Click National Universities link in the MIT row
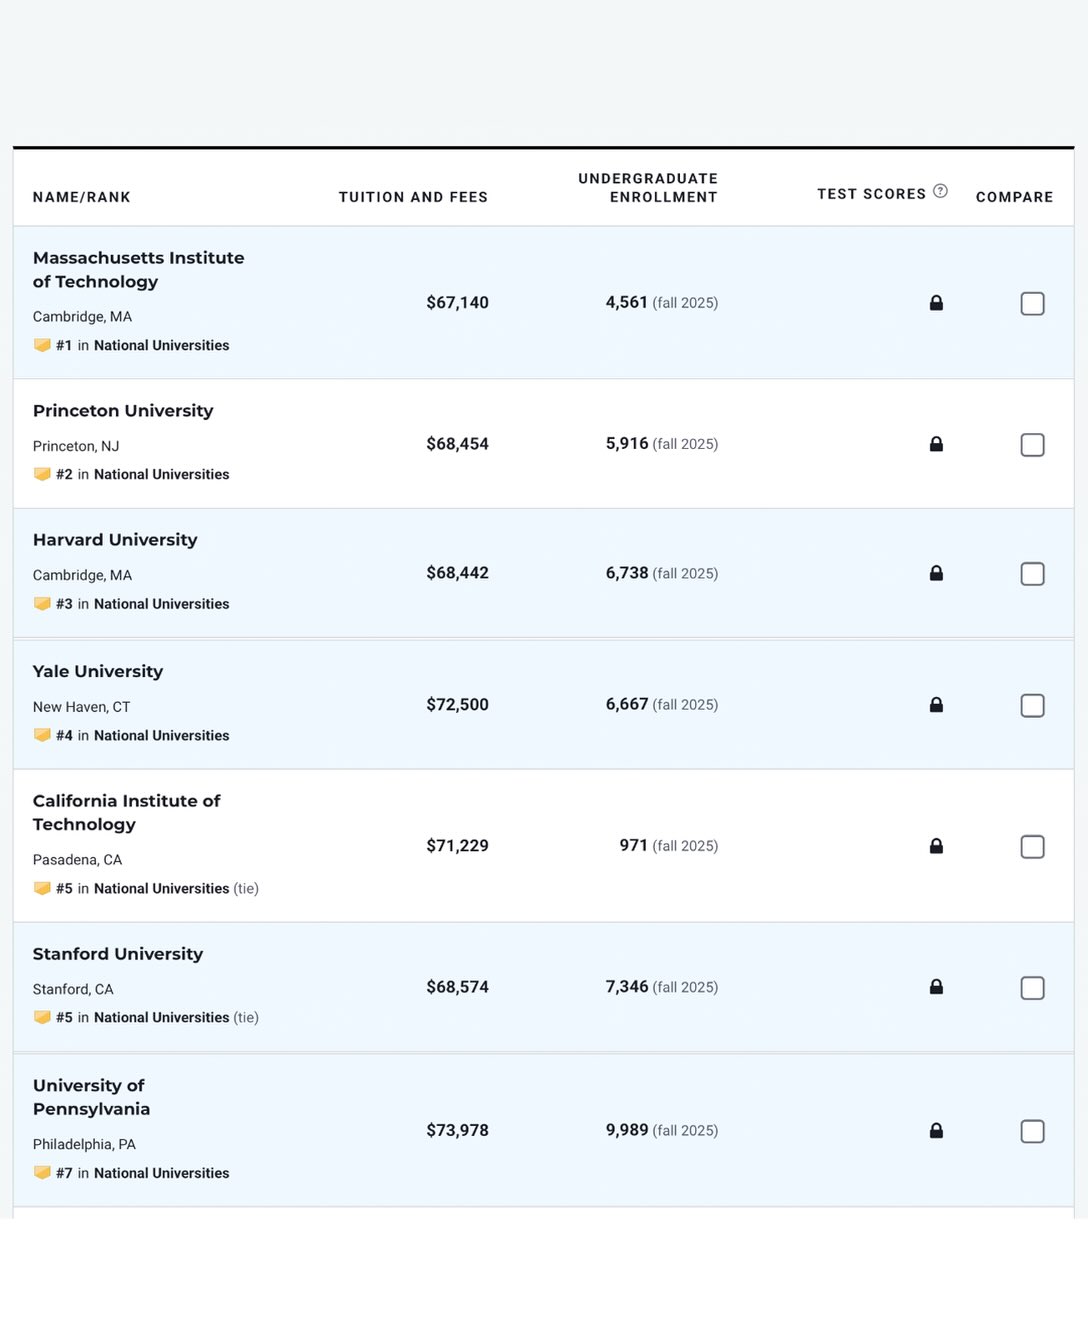The height and width of the screenshot is (1344, 1088). coord(161,345)
